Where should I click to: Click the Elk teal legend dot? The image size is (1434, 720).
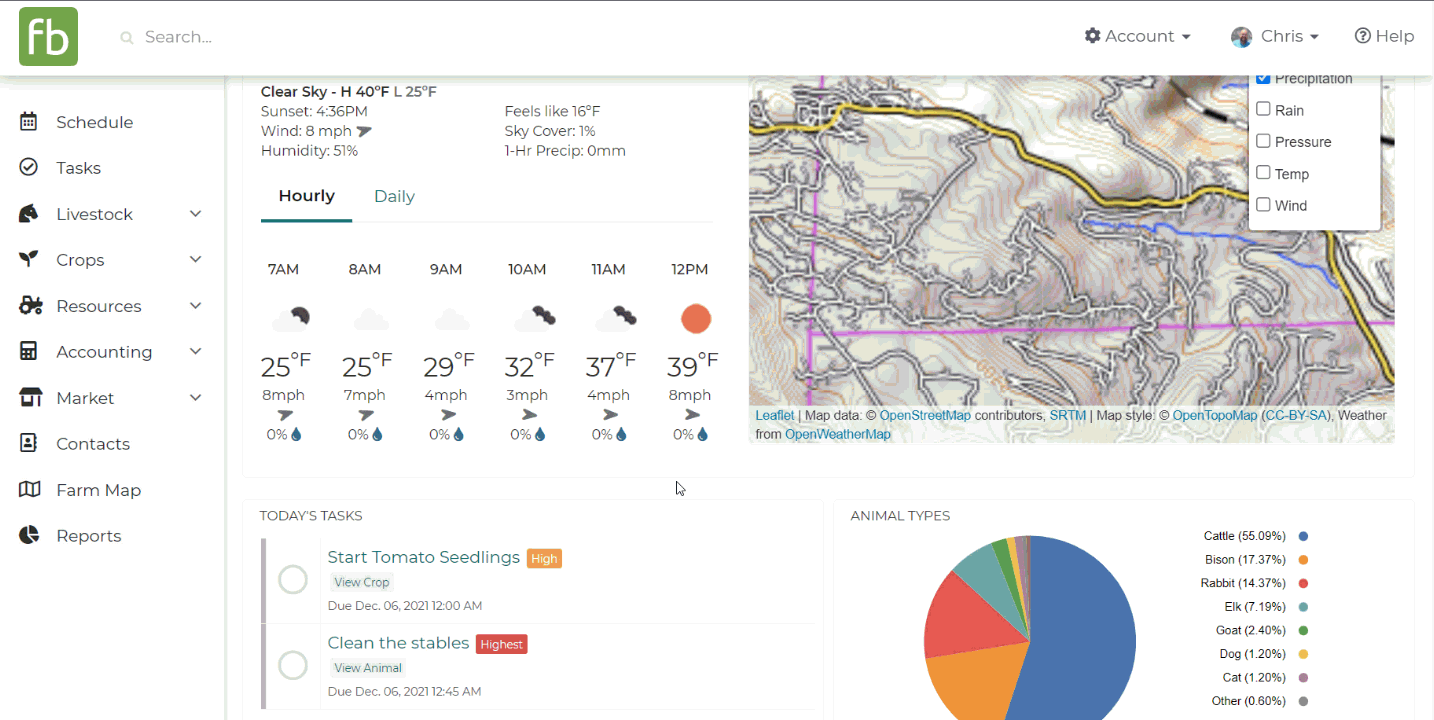point(1304,607)
